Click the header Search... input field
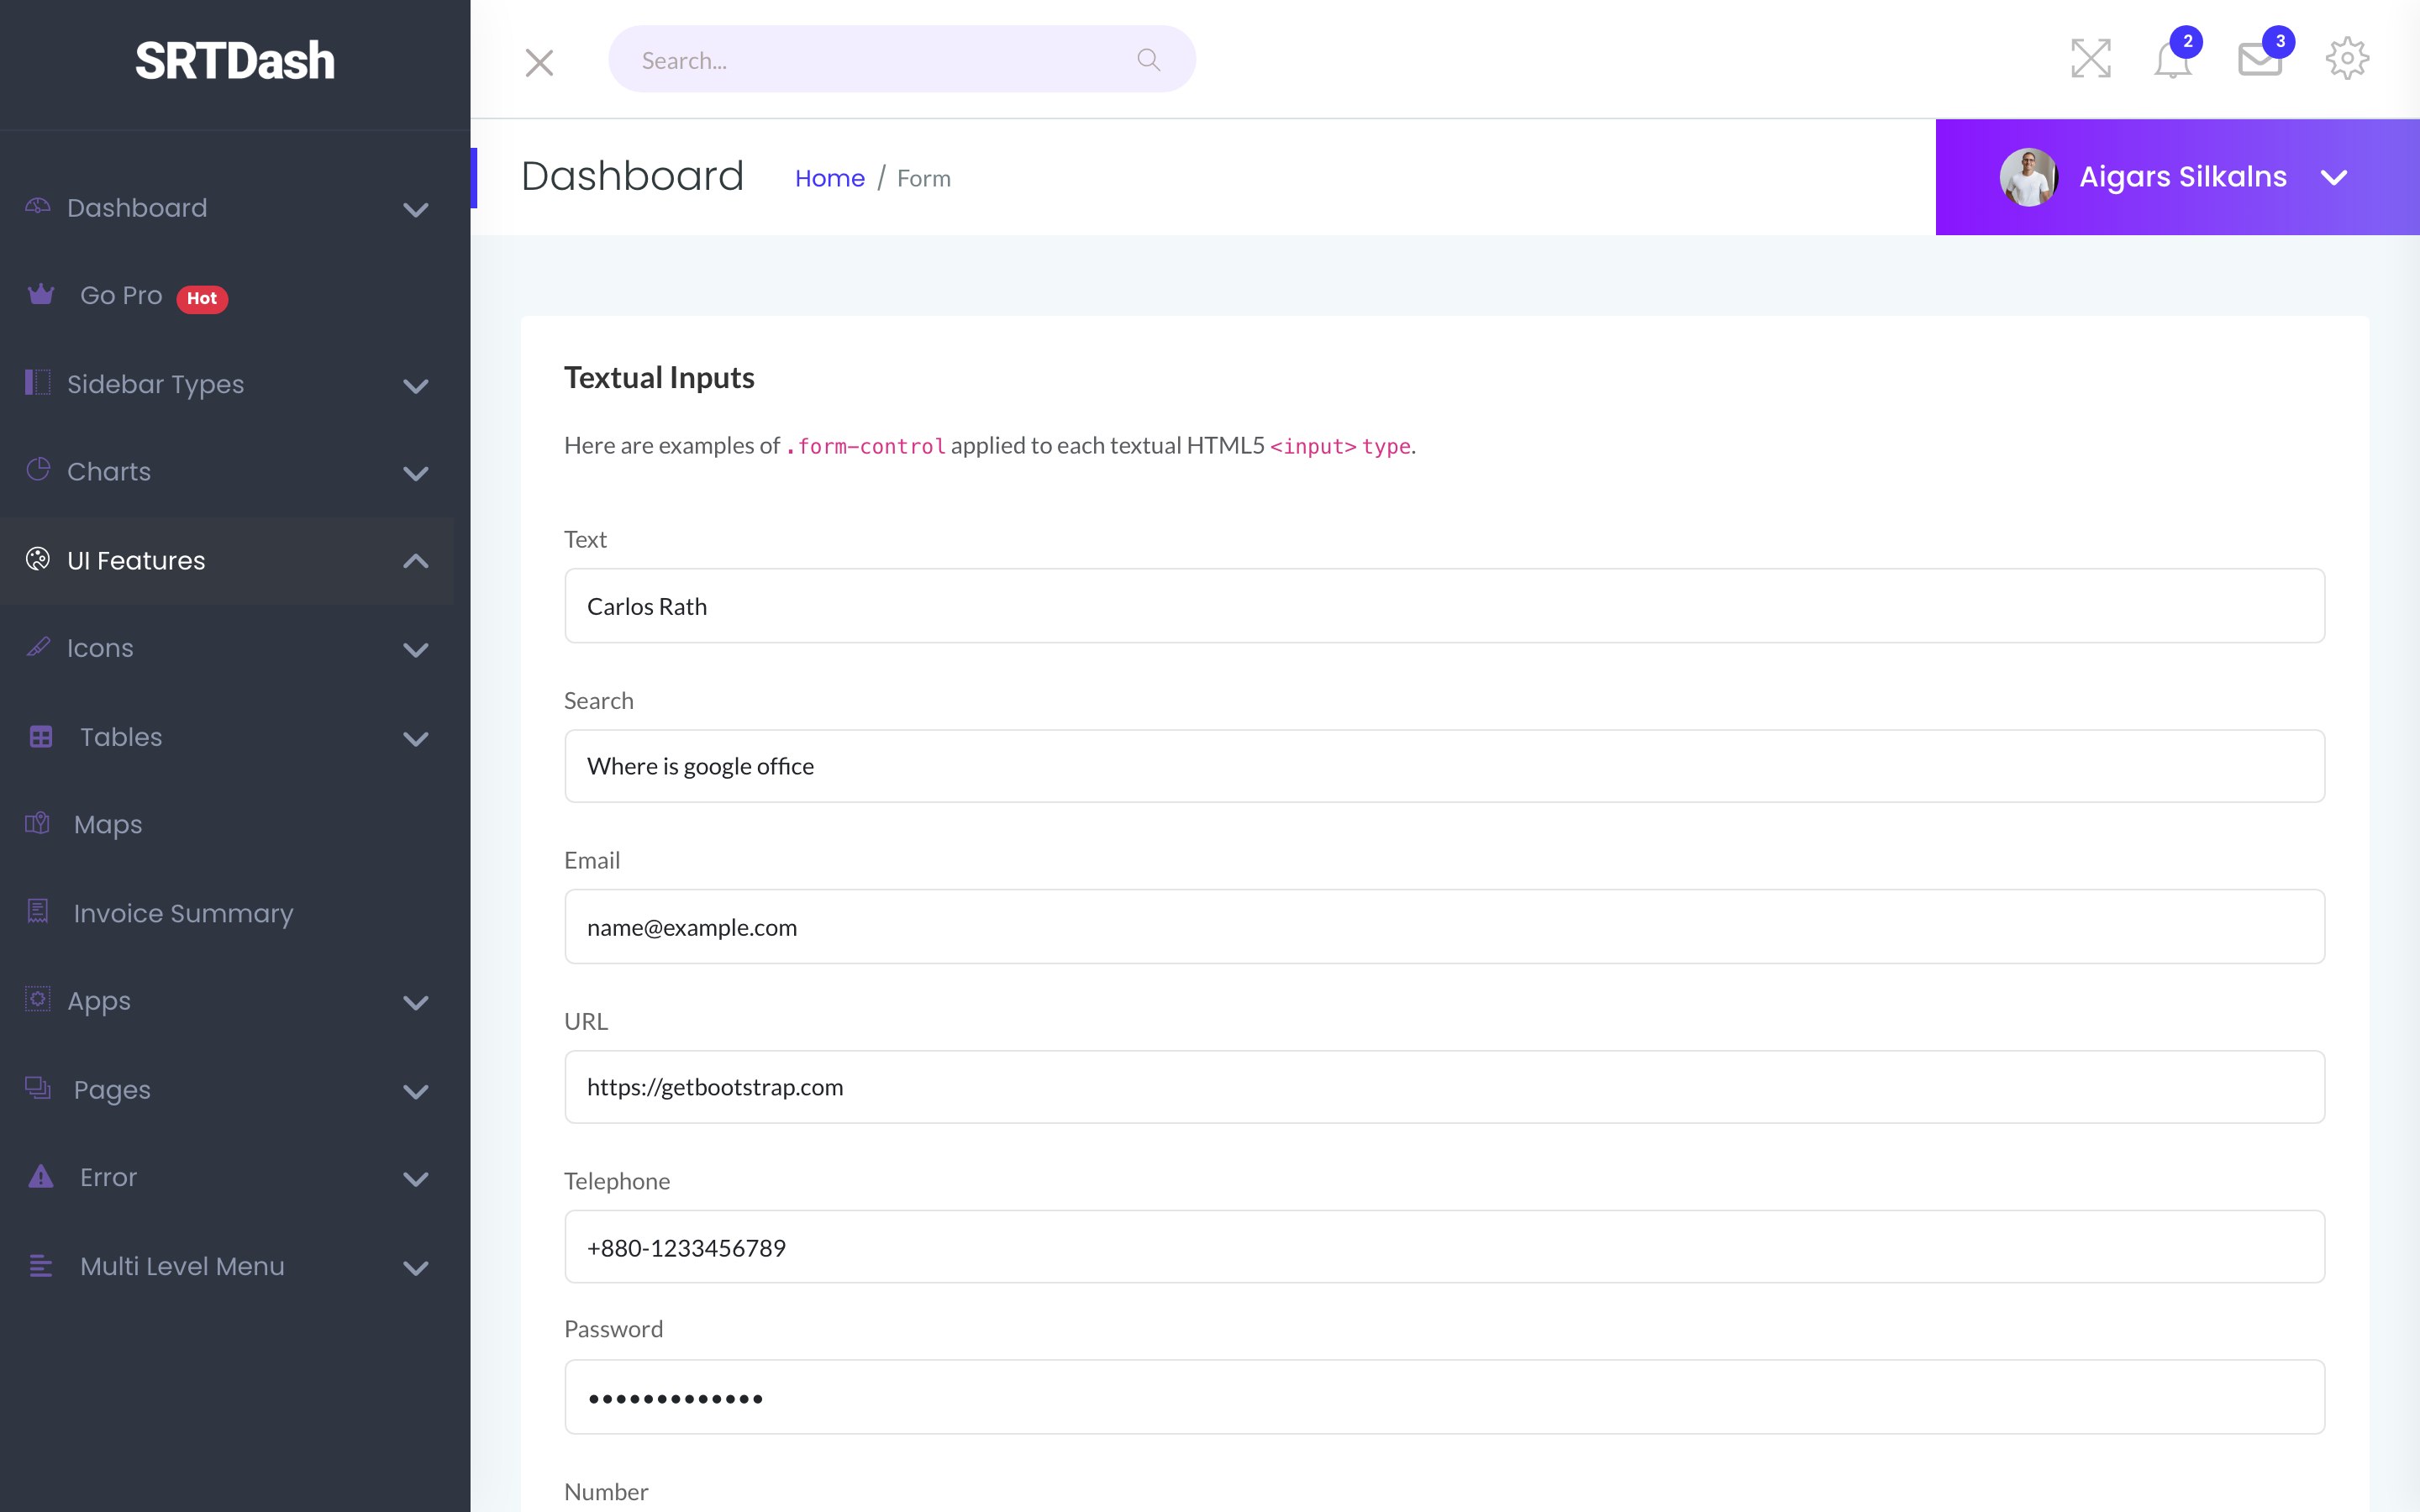This screenshot has height=1512, width=2420. 901,60
